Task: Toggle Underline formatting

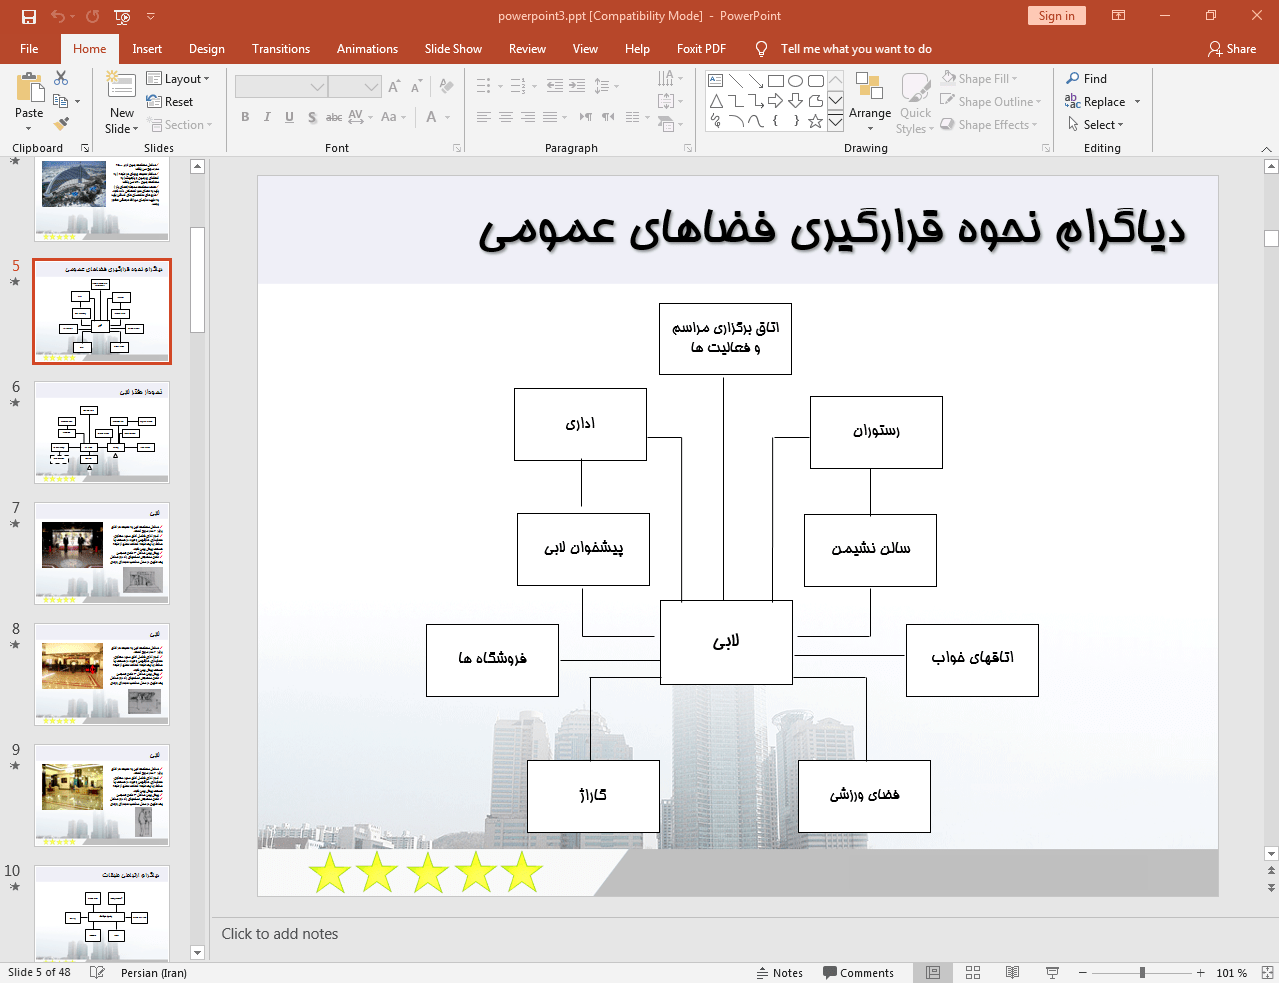Action: [x=289, y=117]
